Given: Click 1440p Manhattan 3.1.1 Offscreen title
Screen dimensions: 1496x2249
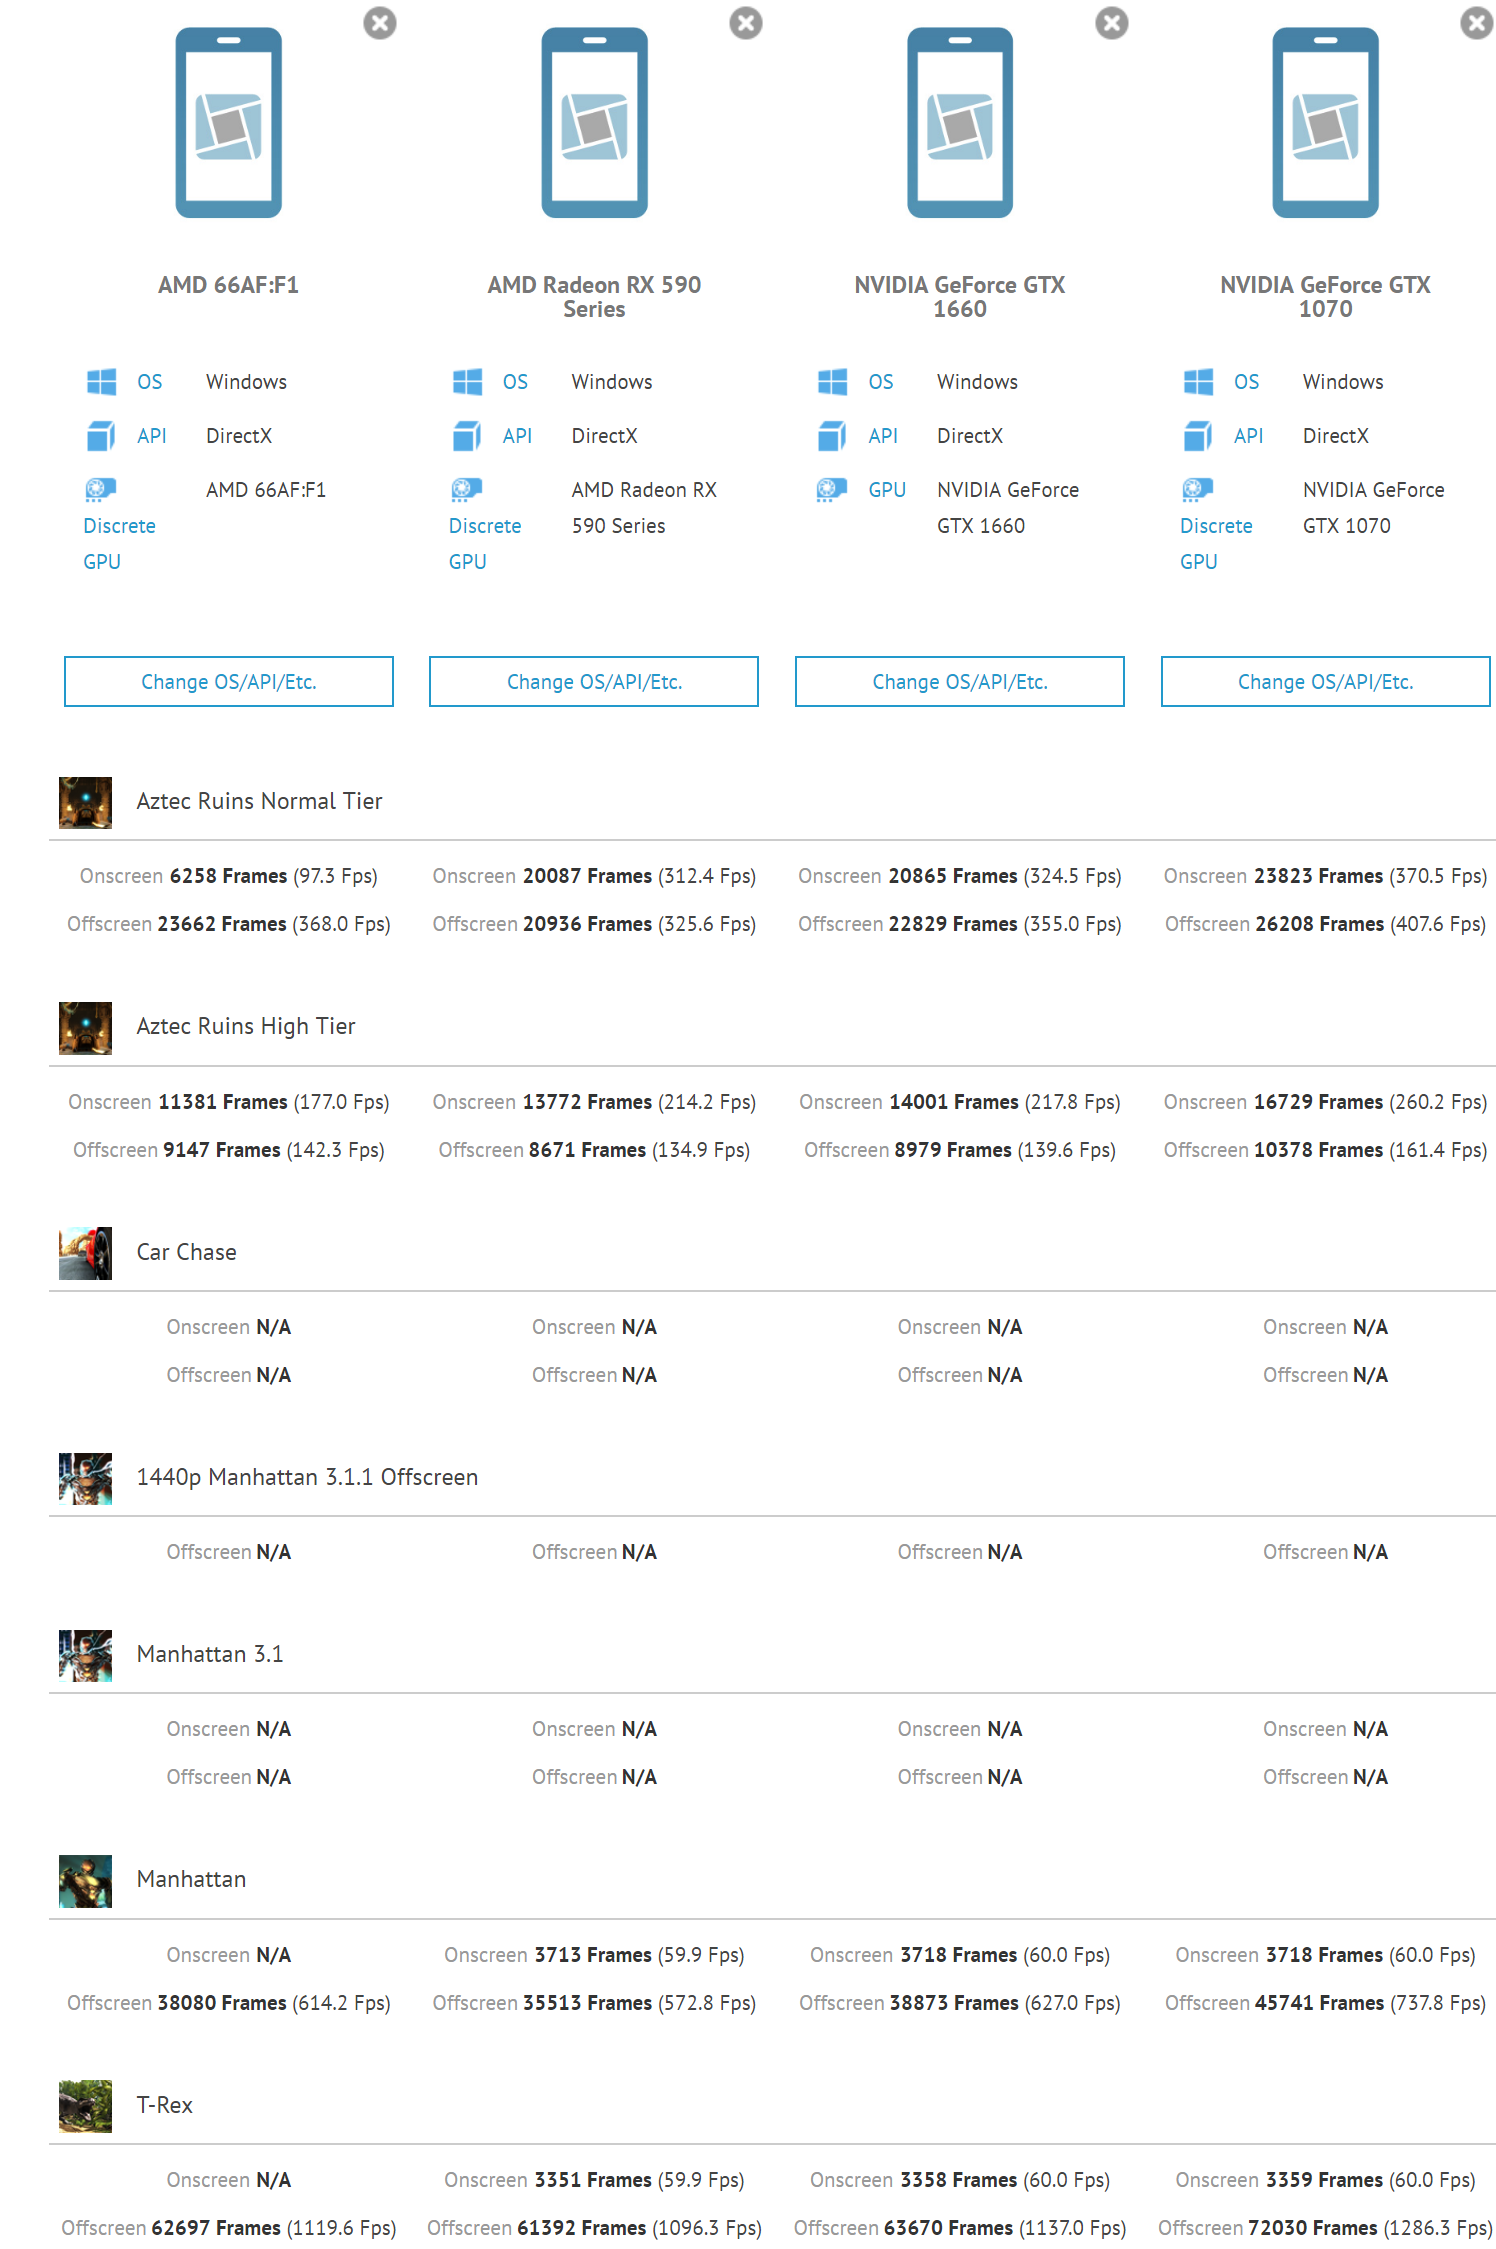Looking at the screenshot, I should coord(307,1477).
